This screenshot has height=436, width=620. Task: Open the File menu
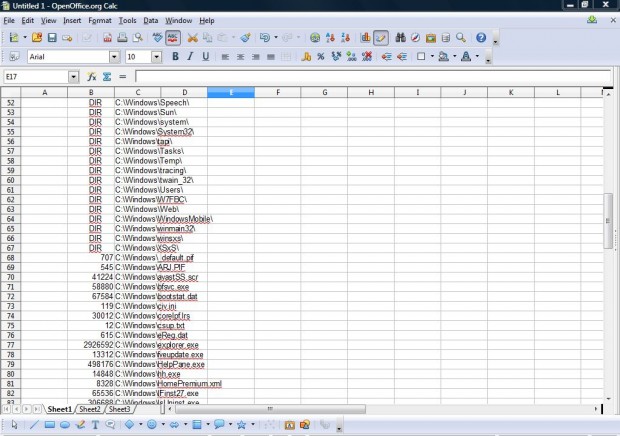(9, 21)
